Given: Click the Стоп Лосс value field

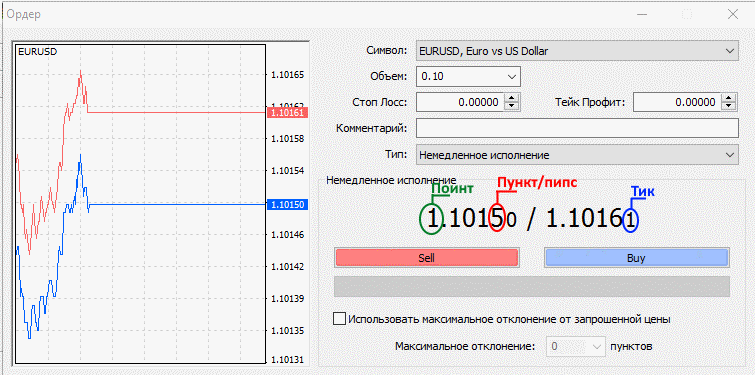Looking at the screenshot, I should (460, 102).
